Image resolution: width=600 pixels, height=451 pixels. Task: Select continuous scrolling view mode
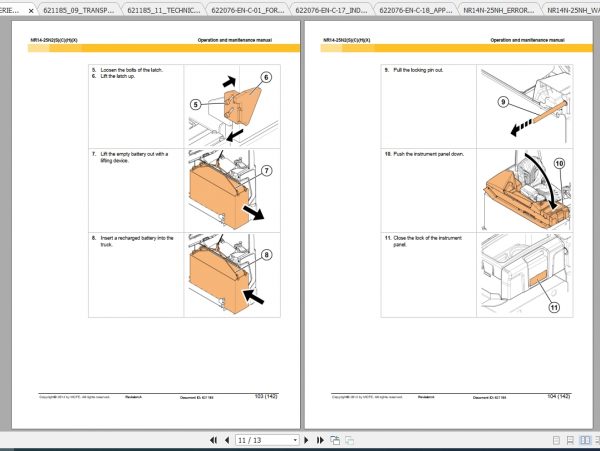pos(570,440)
